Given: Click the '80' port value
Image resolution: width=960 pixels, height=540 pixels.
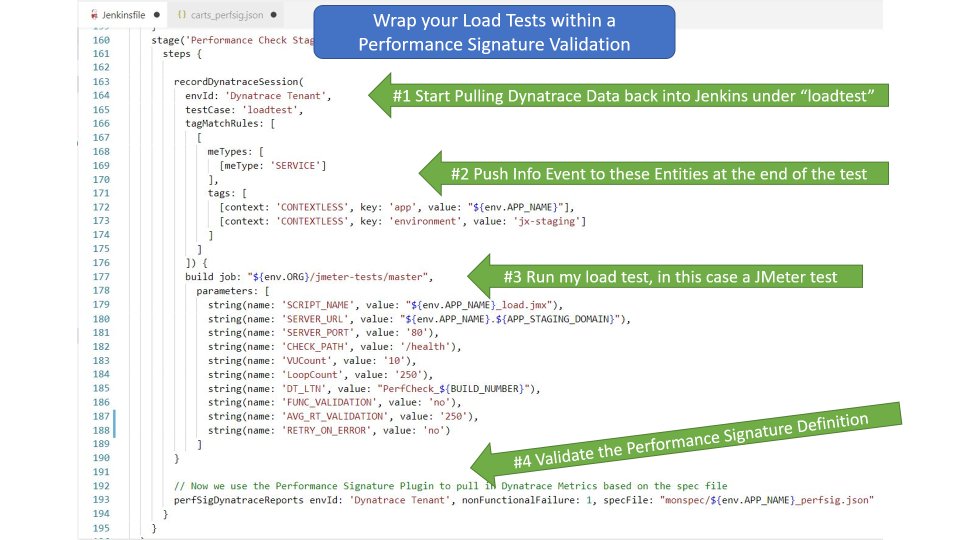Looking at the screenshot, I should tap(416, 332).
